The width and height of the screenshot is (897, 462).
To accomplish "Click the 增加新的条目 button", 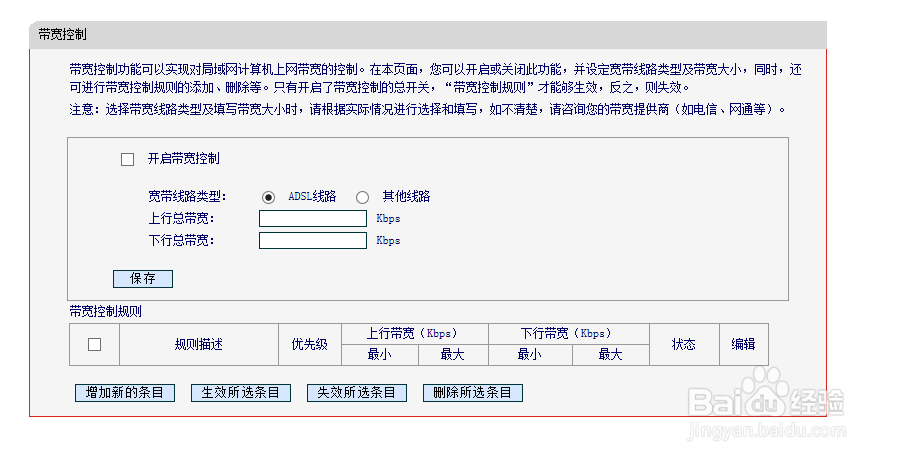I will 125,393.
